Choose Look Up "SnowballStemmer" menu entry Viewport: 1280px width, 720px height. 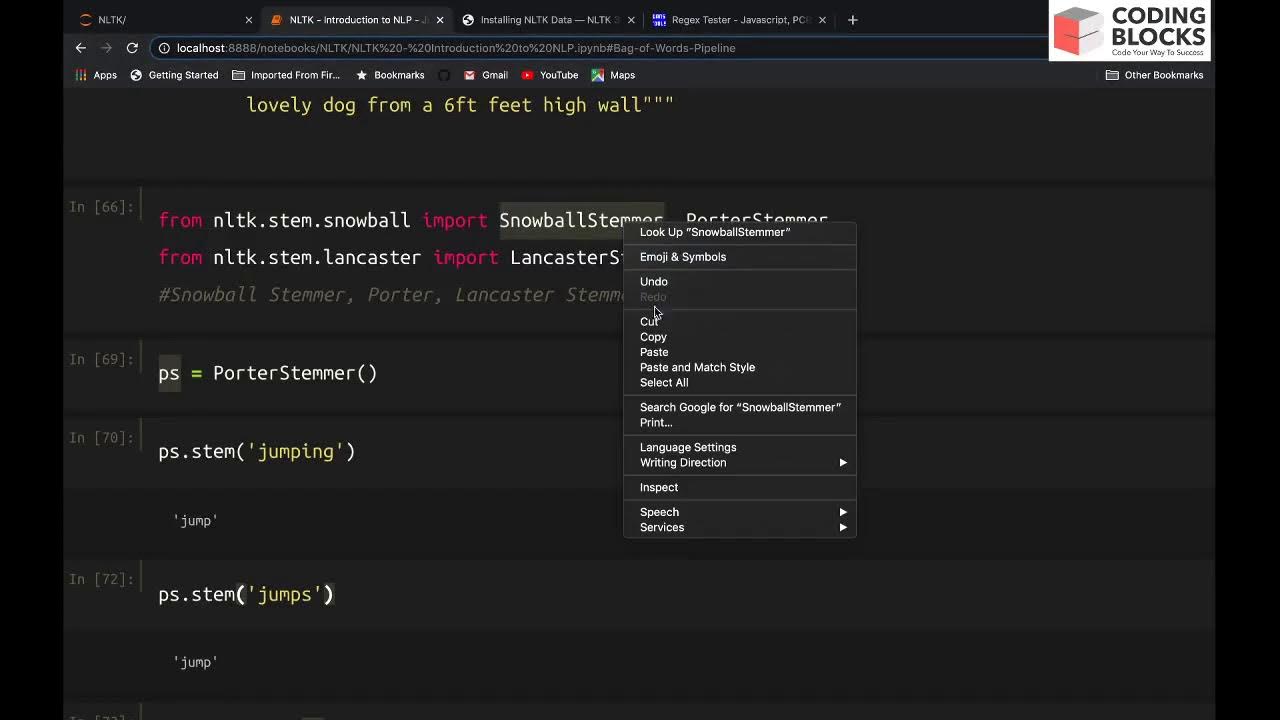tap(740, 232)
